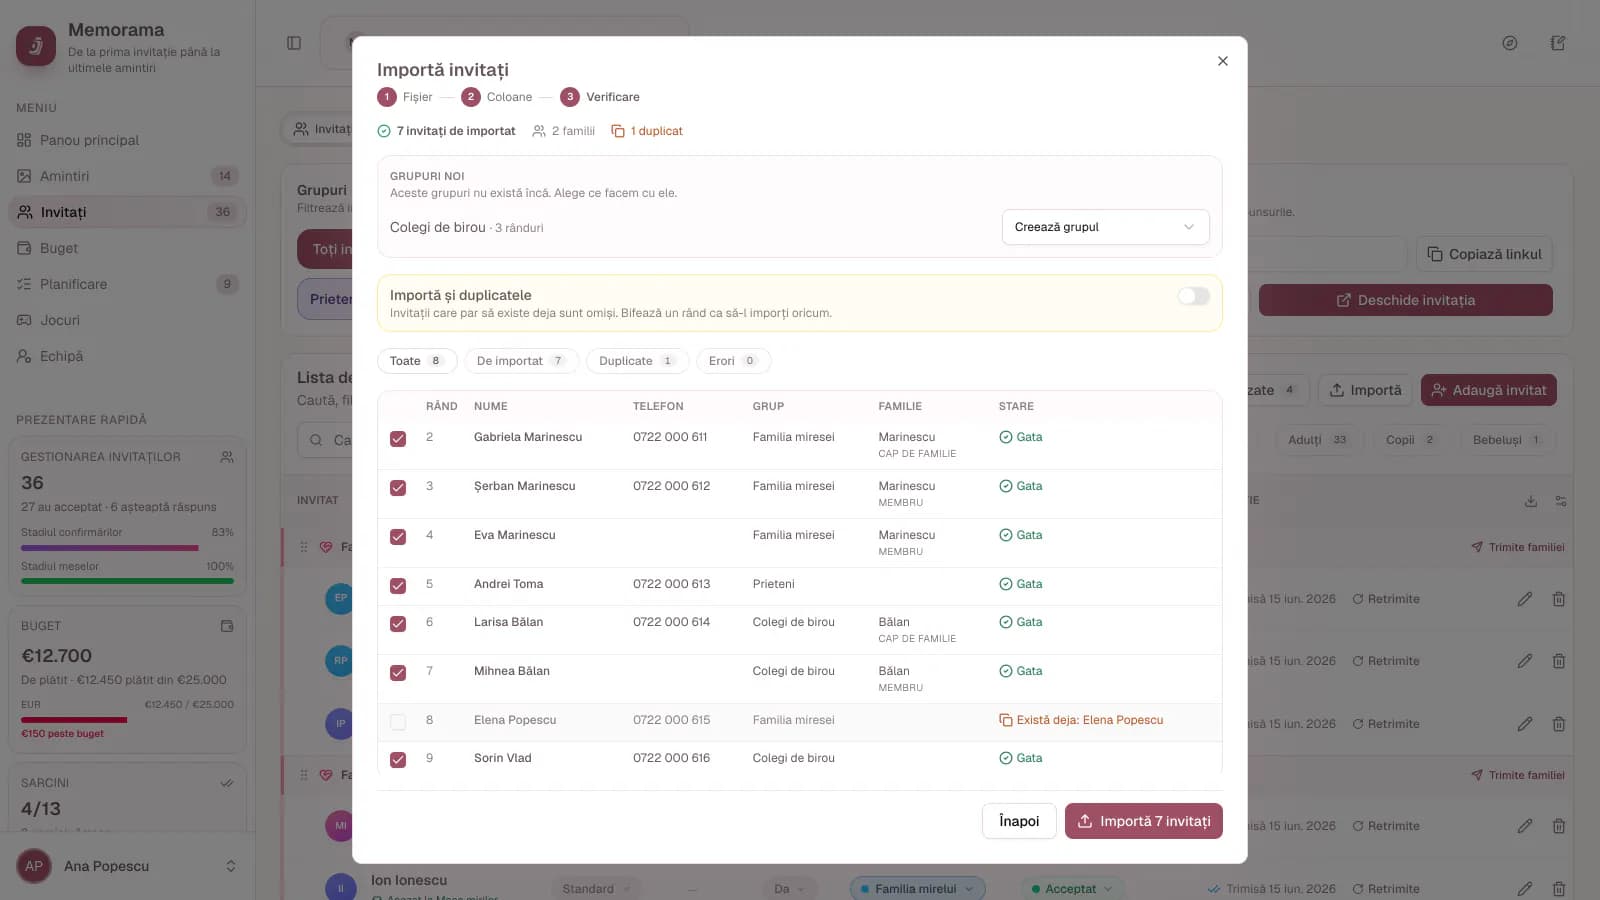This screenshot has width=1600, height=900.
Task: Open the Familia mirelui group dropdown
Action: click(917, 889)
